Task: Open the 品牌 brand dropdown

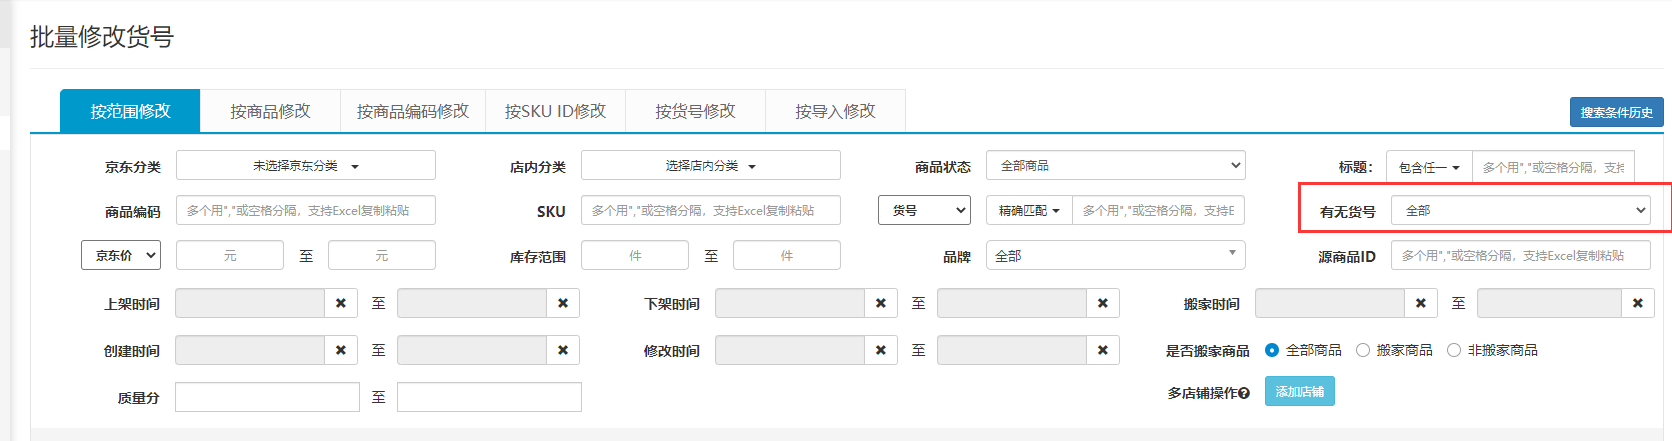Action: pyautogui.click(x=1115, y=256)
